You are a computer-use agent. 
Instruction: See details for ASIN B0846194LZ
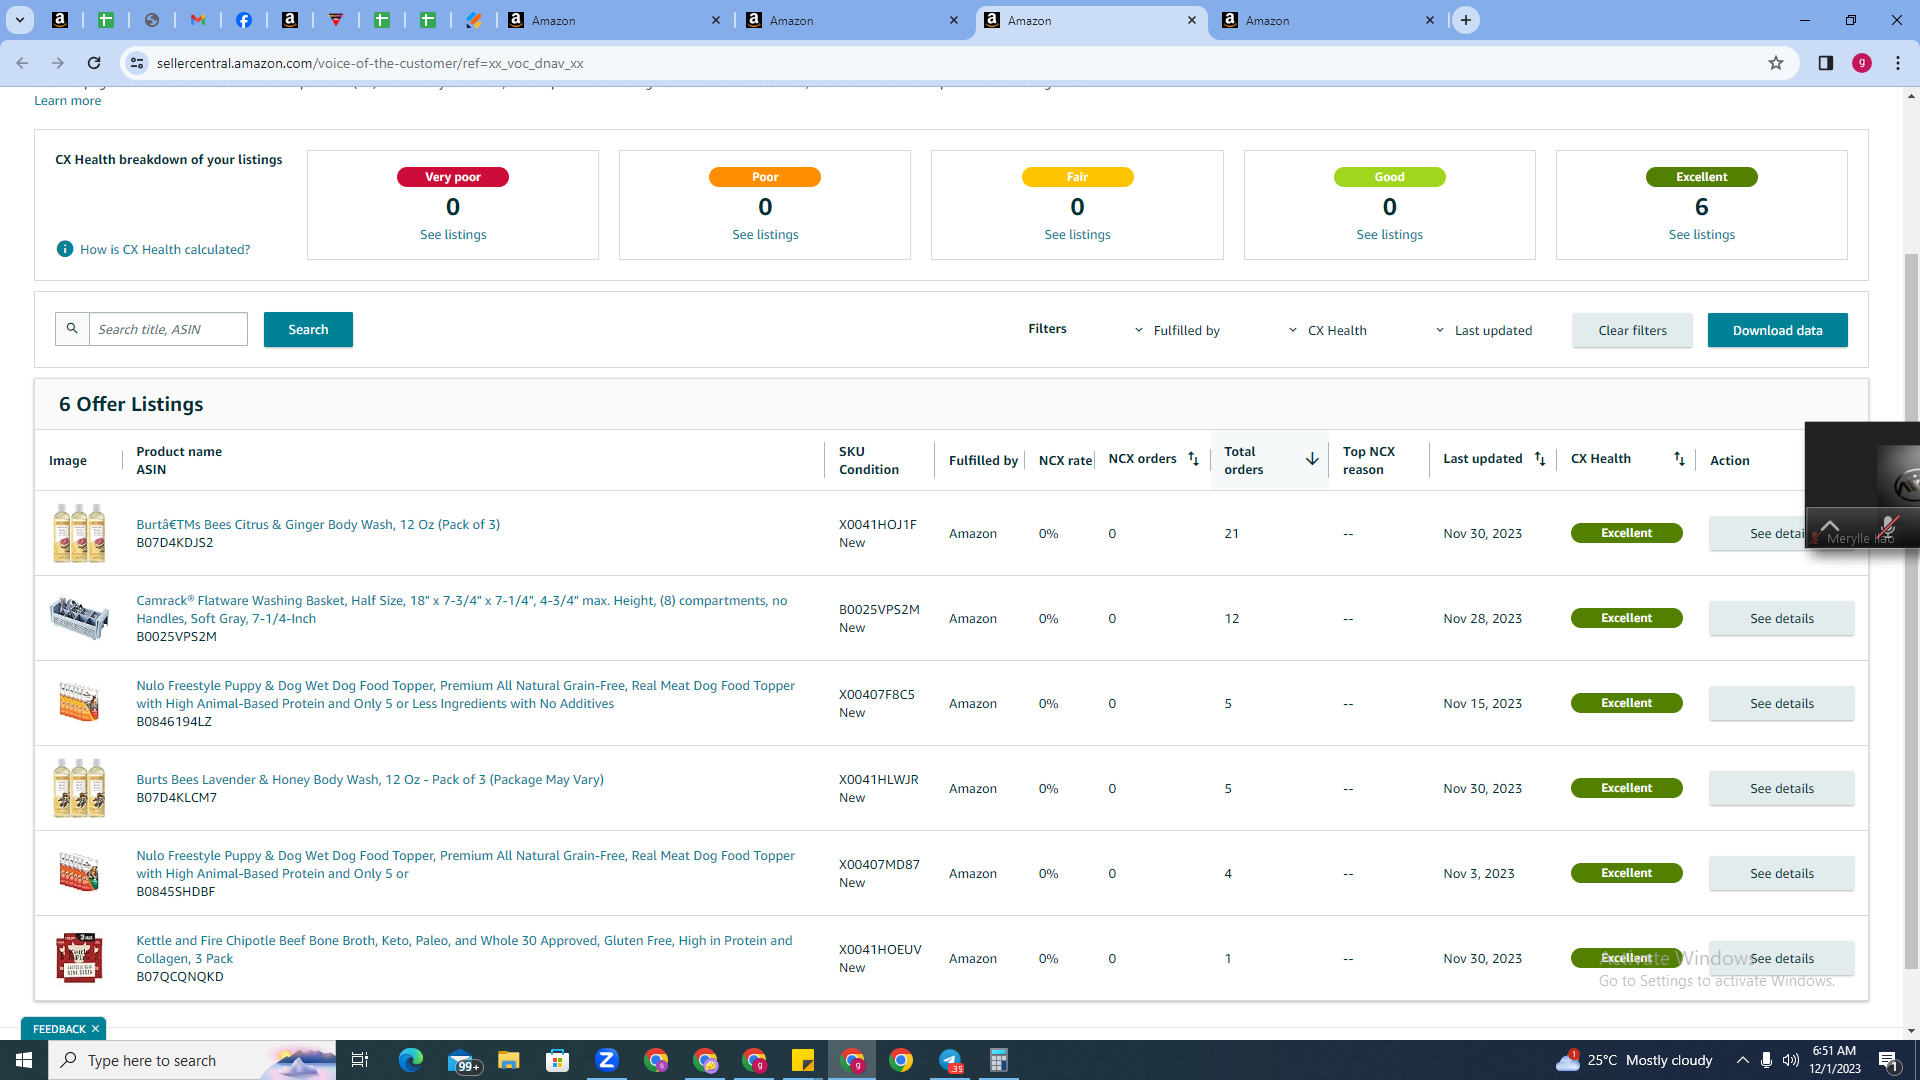point(1781,703)
